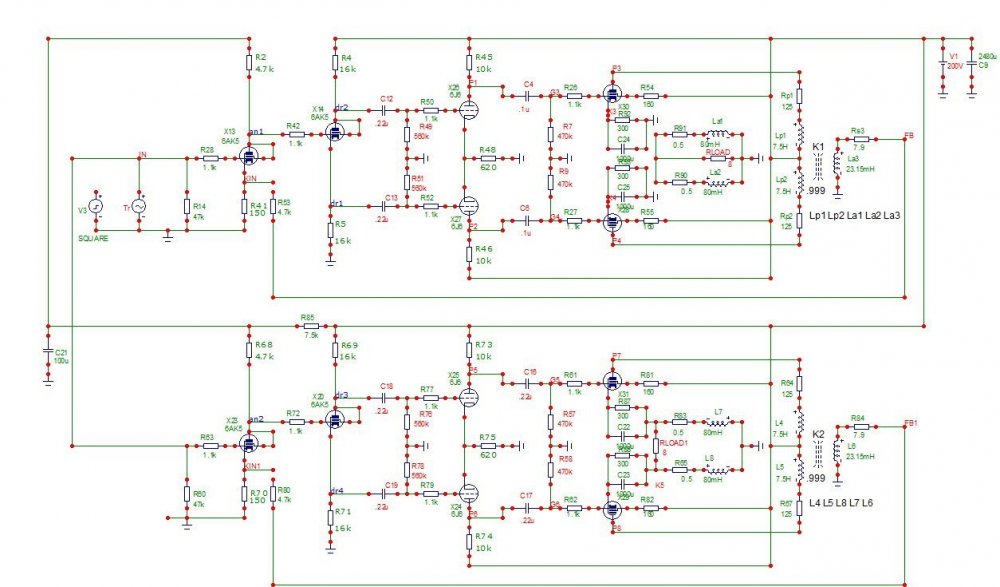Select resistor R48 620
Image resolution: width=1000 pixels, height=587 pixels.
click(487, 158)
